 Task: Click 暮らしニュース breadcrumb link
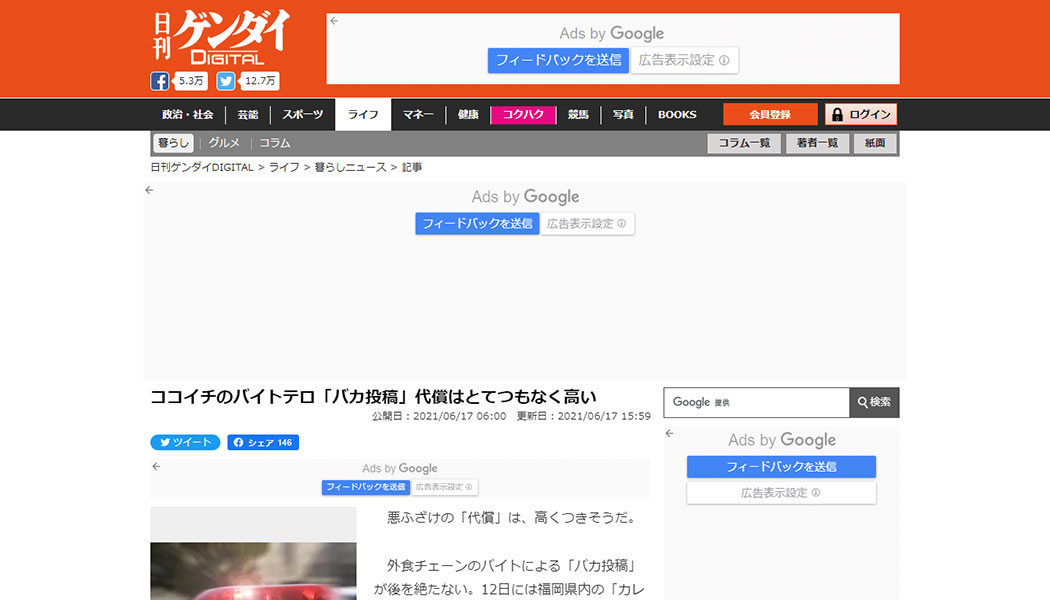coord(350,167)
